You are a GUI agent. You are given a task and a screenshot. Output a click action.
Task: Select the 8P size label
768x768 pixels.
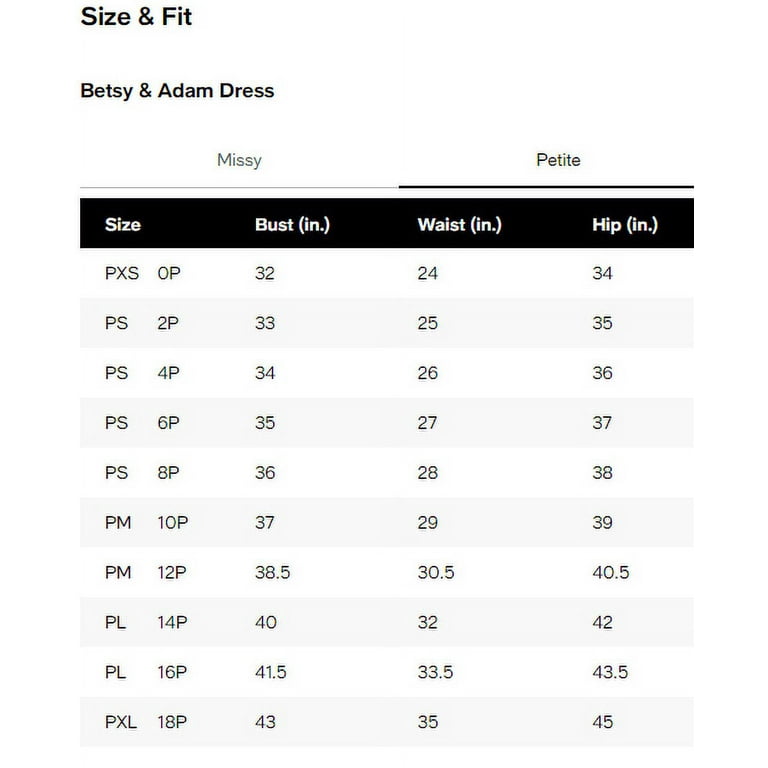(x=168, y=473)
